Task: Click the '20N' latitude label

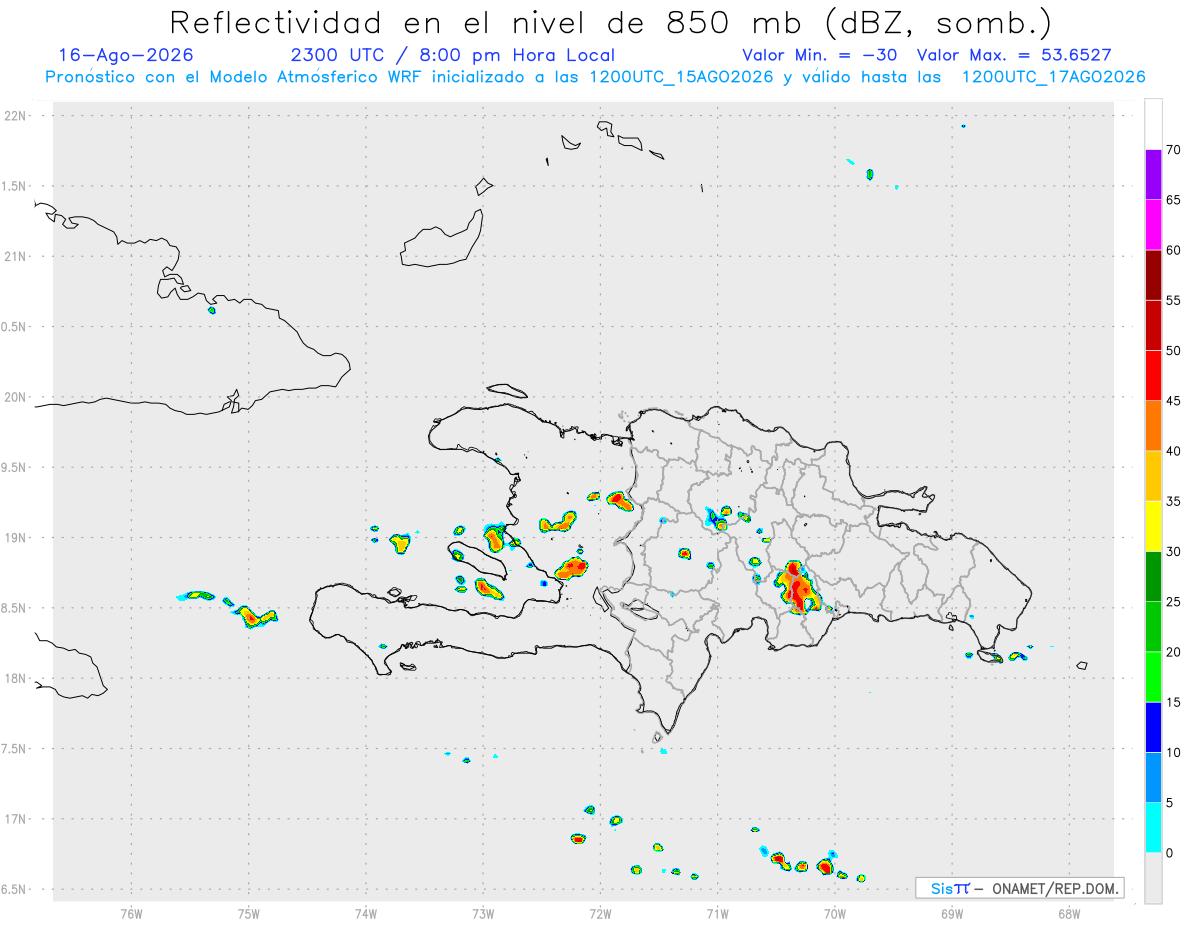Action: point(15,397)
